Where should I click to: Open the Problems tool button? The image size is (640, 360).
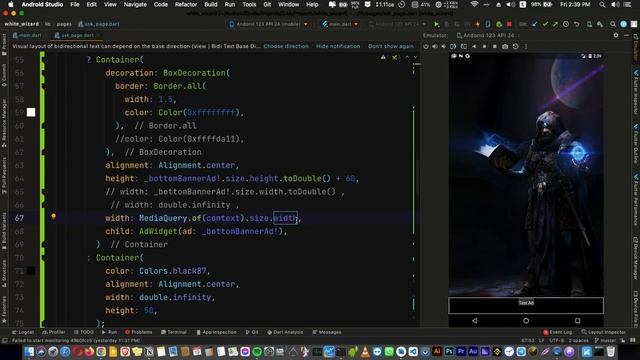tap(138, 332)
